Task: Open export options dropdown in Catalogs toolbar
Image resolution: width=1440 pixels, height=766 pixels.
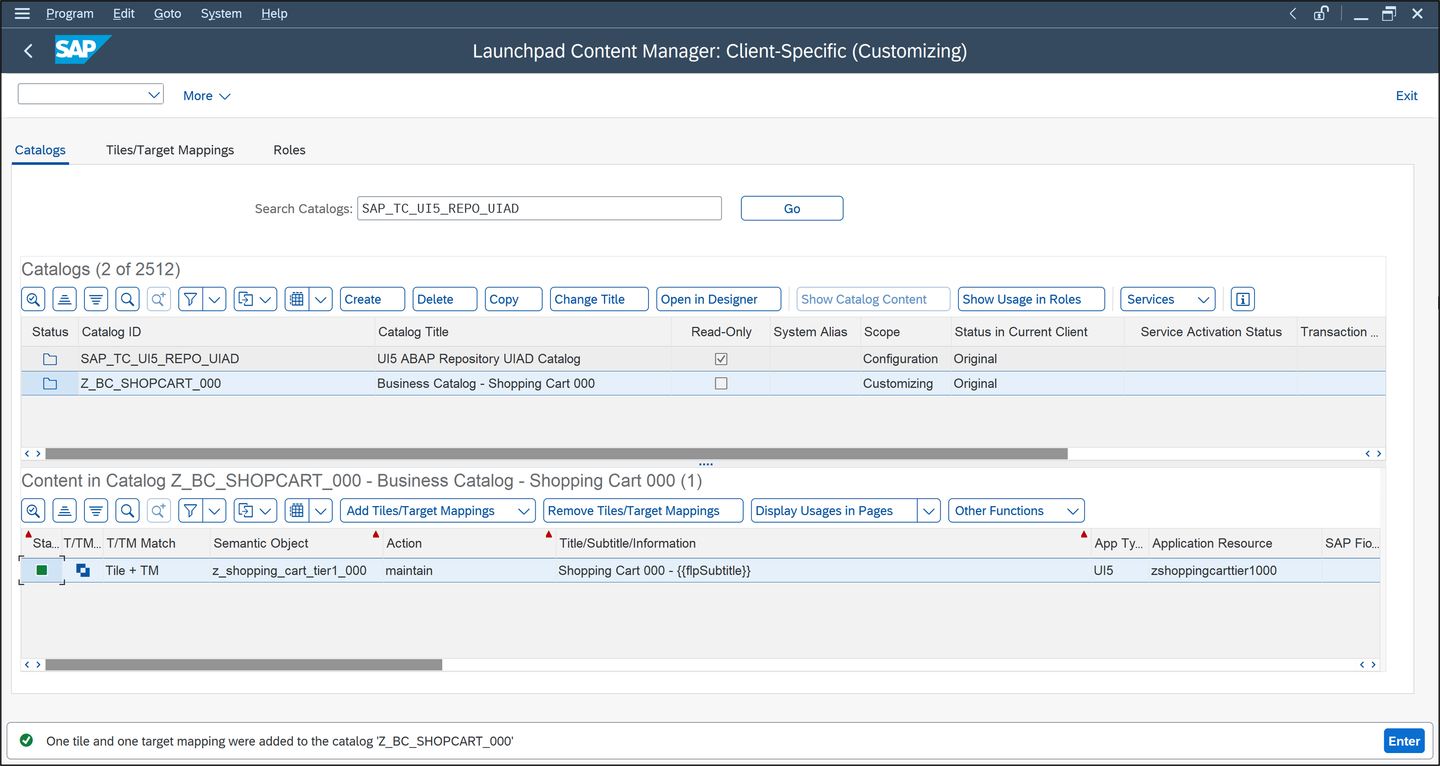Action: [266, 299]
